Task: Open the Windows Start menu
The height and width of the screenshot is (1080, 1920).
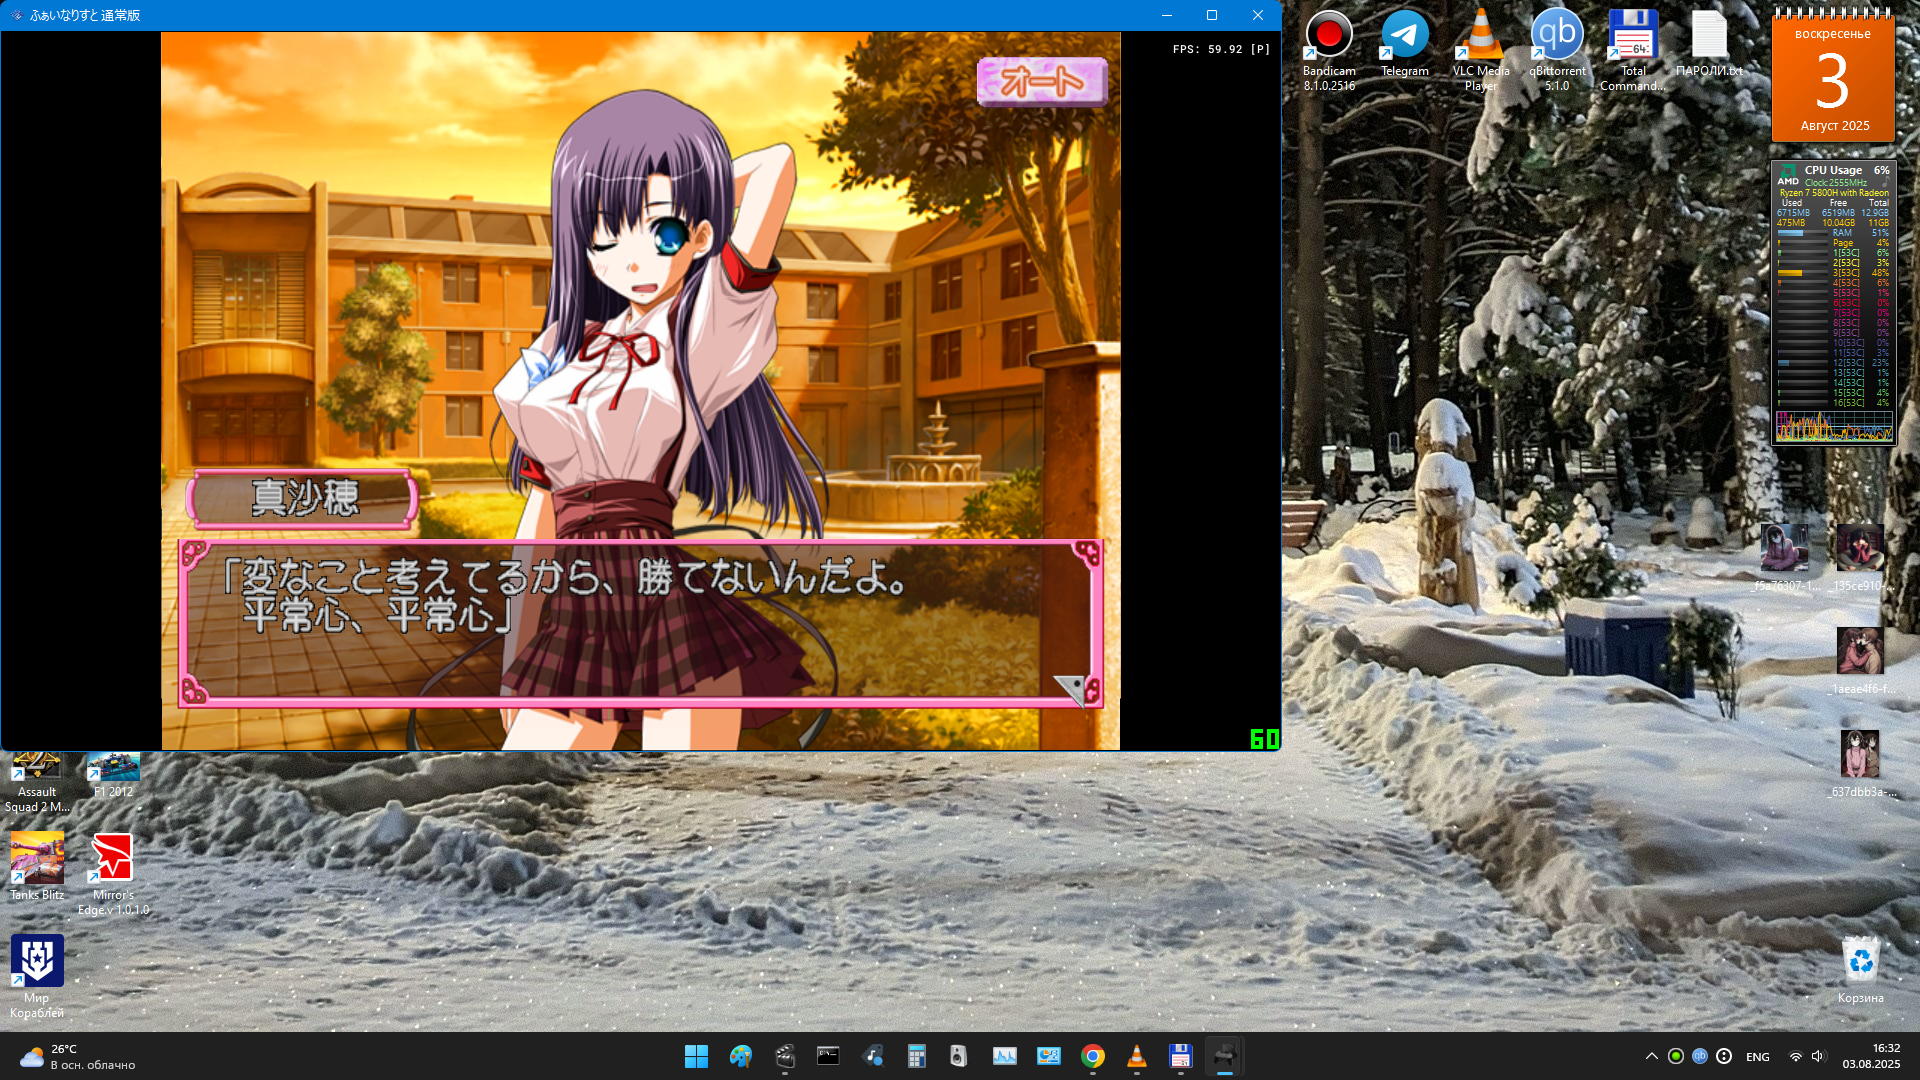Action: tap(696, 1056)
